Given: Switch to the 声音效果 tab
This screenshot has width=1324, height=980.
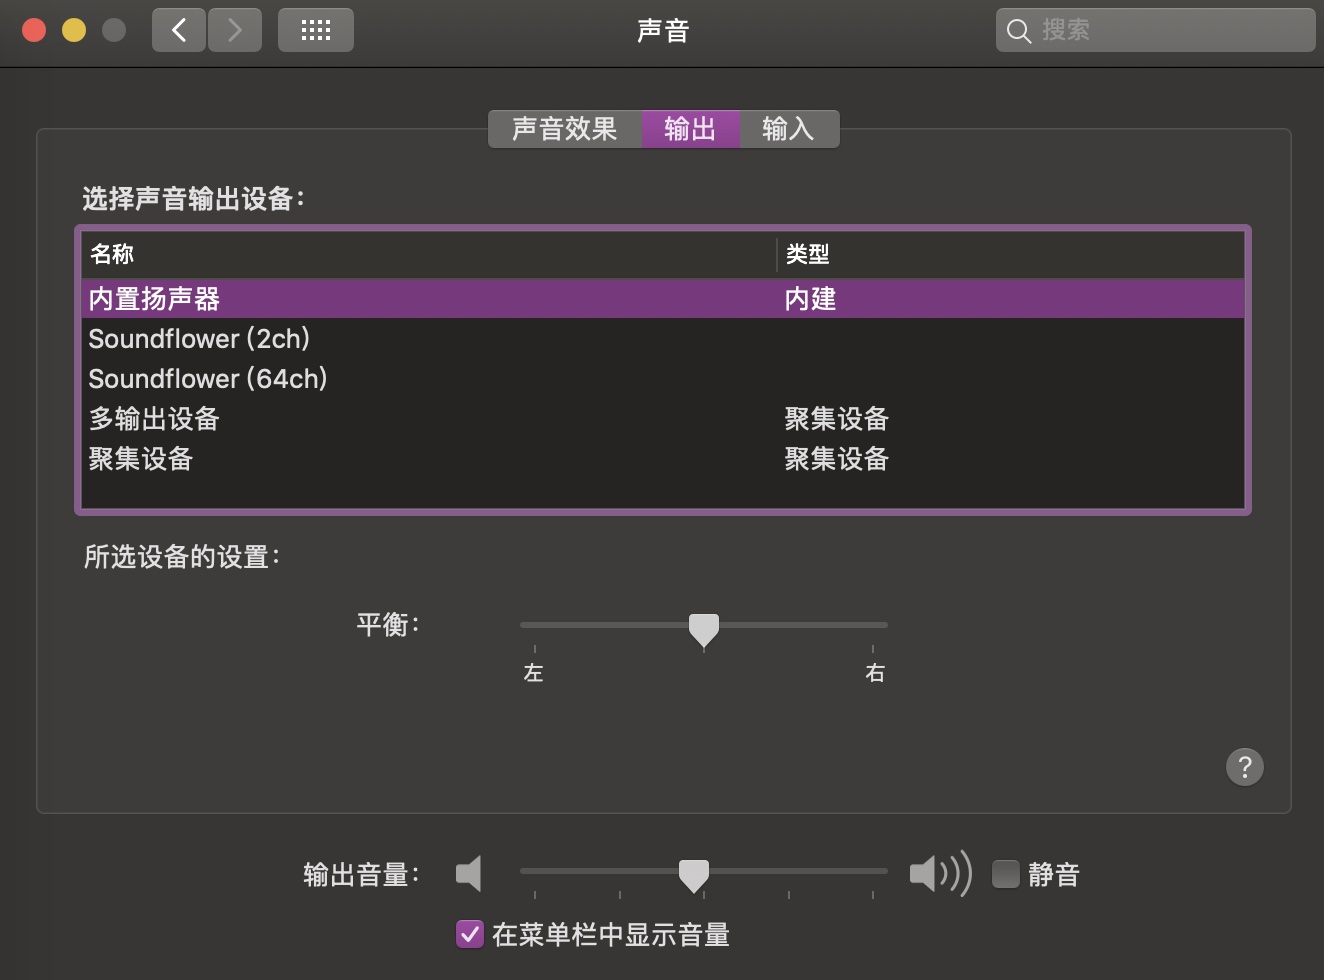Looking at the screenshot, I should pyautogui.click(x=563, y=128).
